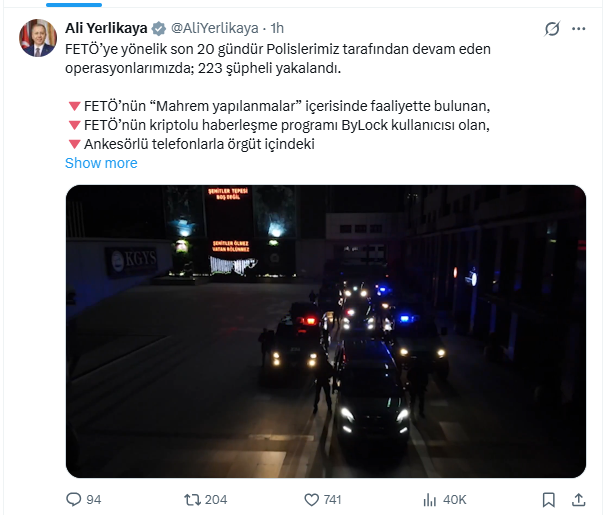The width and height of the screenshot is (616, 515).
Task: Click the 94 replies count
Action: point(94,500)
